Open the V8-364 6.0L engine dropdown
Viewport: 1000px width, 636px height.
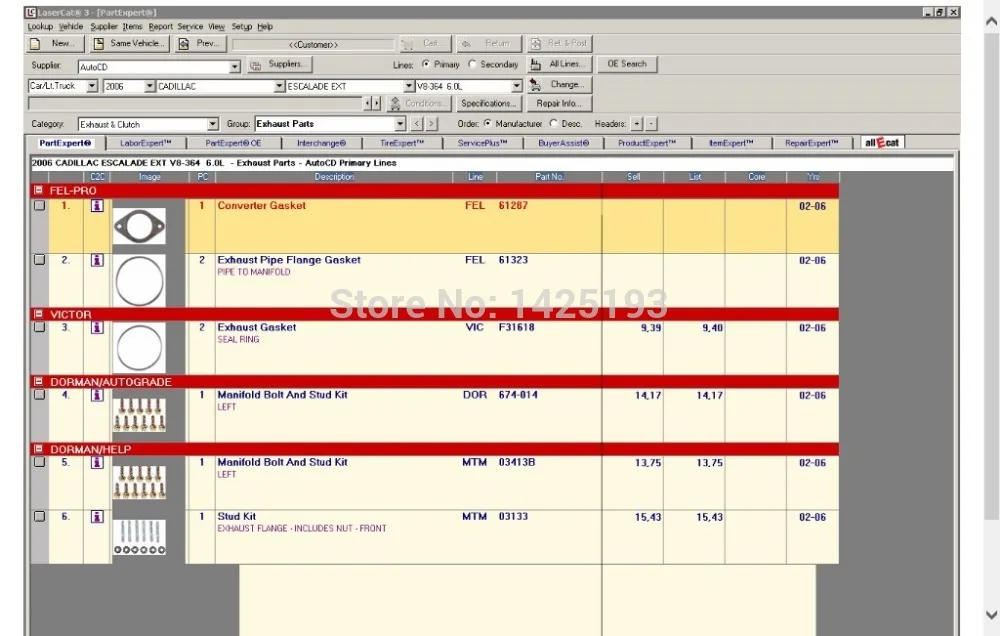517,86
